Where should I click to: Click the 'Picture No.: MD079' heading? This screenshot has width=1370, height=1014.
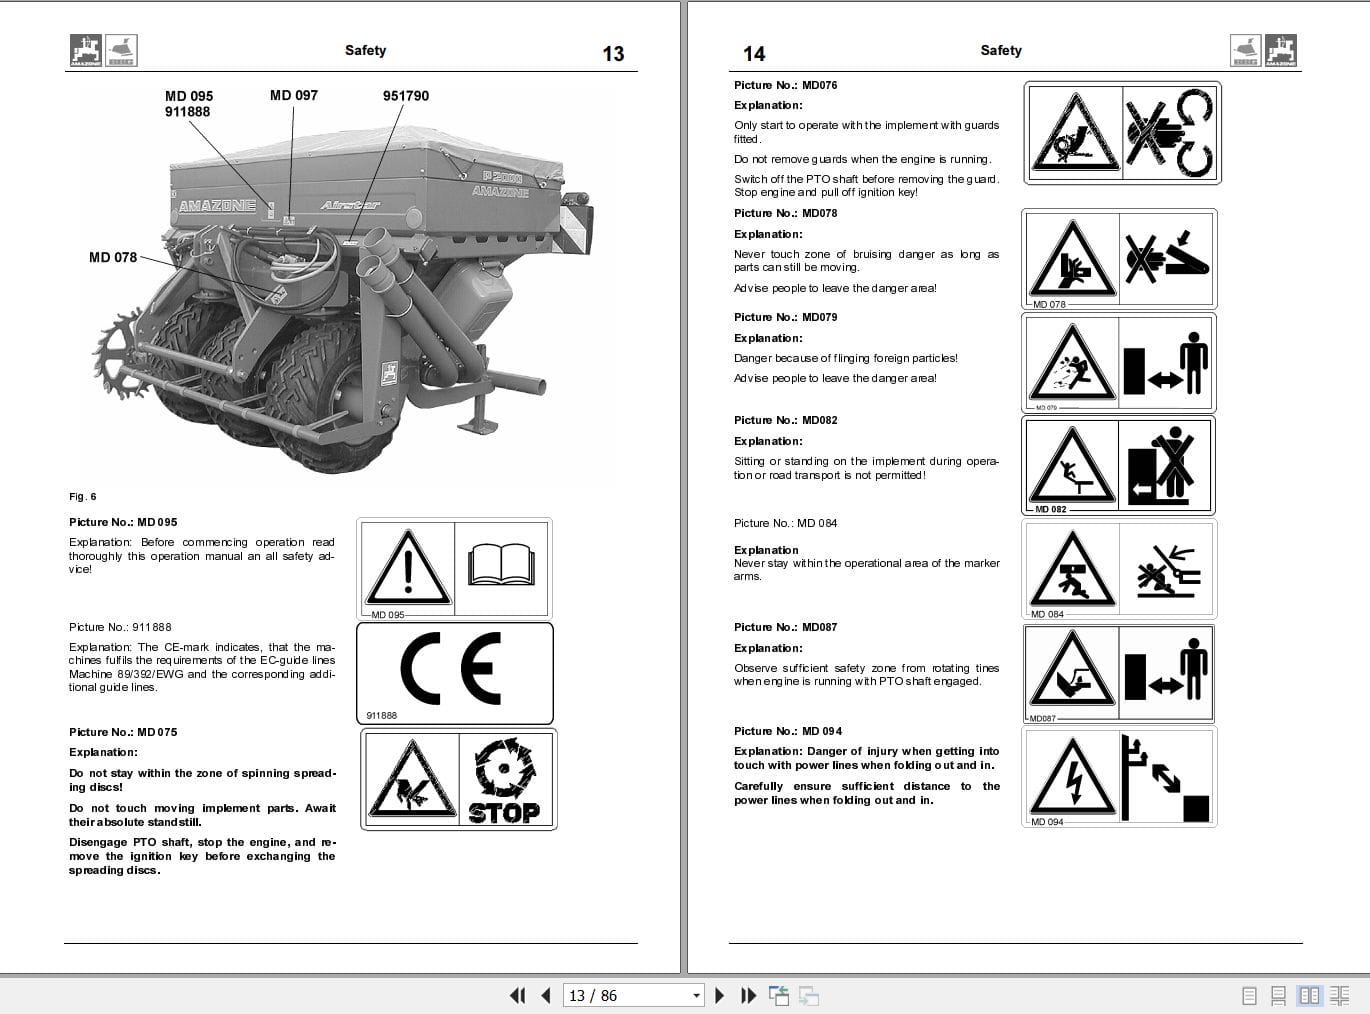[786, 317]
